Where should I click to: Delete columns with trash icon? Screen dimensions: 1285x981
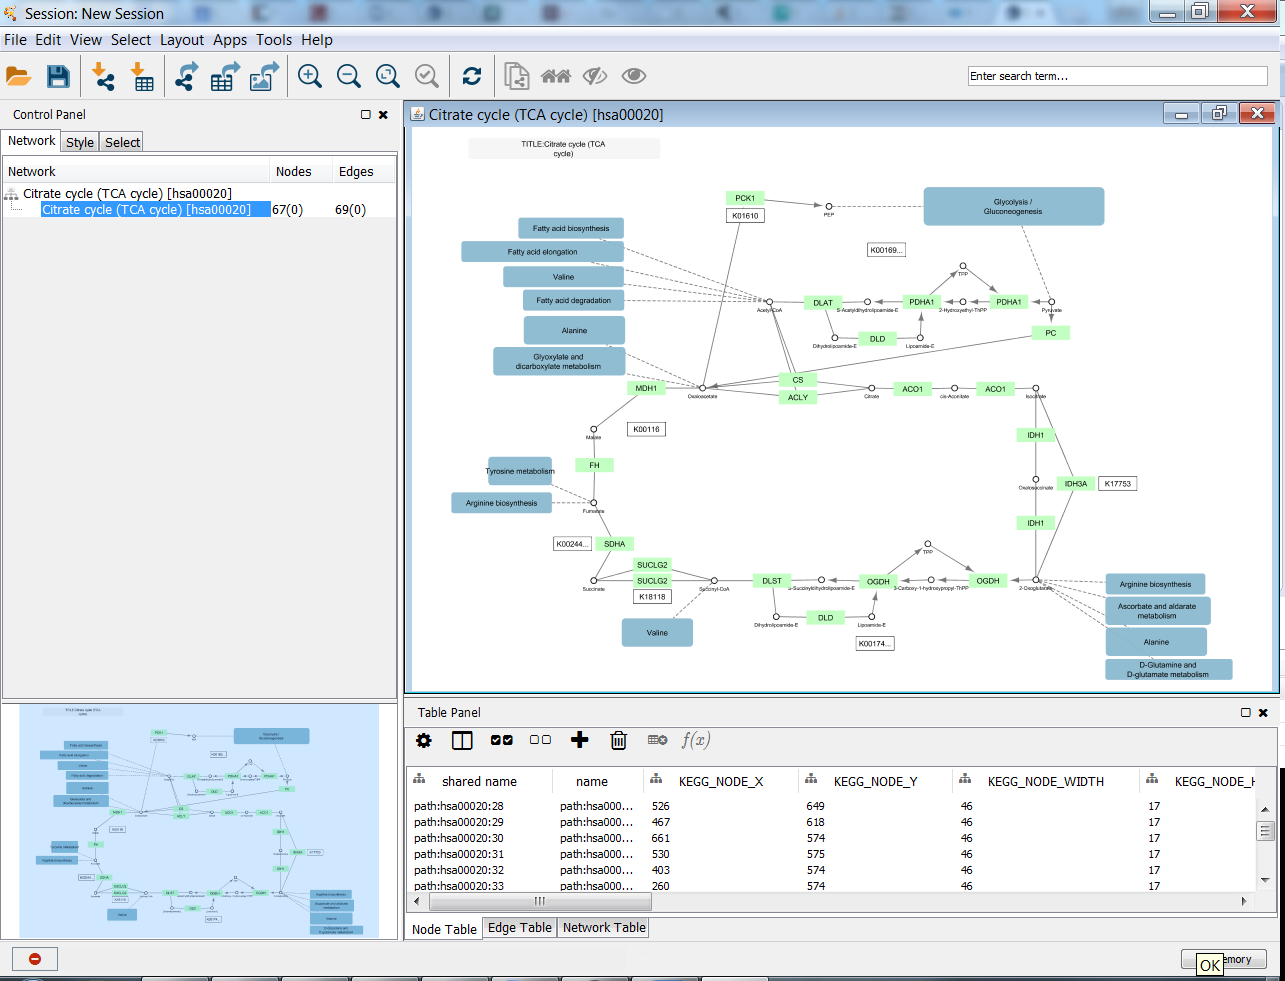point(619,740)
